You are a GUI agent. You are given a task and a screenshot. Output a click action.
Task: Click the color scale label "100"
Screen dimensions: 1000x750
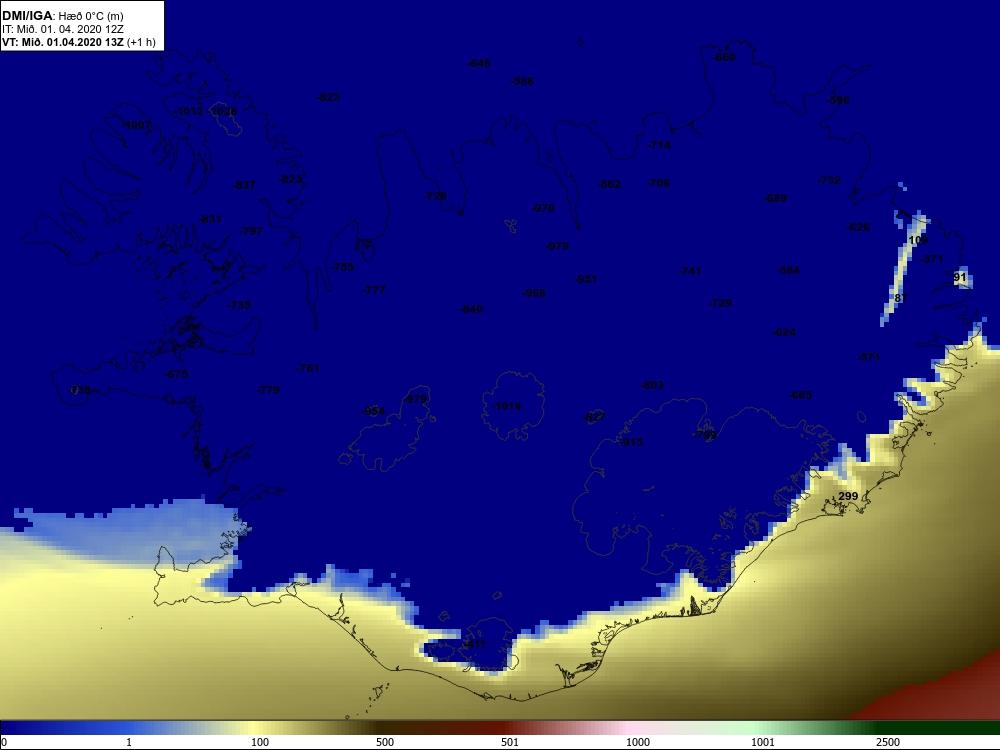pyautogui.click(x=260, y=742)
